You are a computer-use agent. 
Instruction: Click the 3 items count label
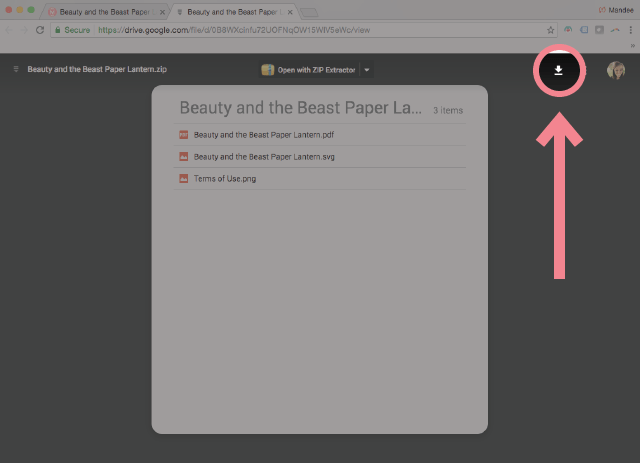(x=448, y=110)
